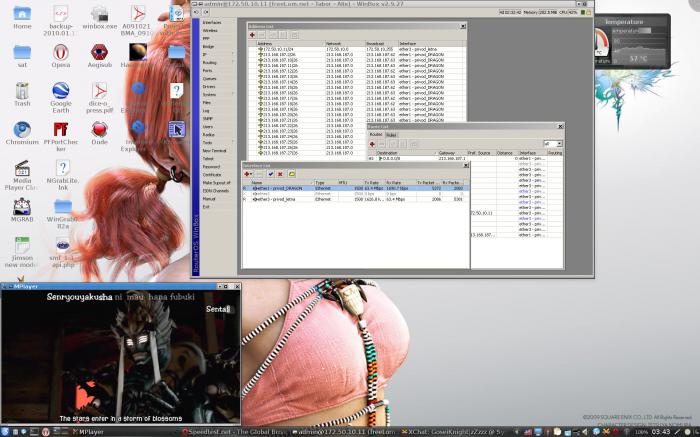Open the Chromium browser desktop icon
Screen dimensions: 700x437
point(22,133)
